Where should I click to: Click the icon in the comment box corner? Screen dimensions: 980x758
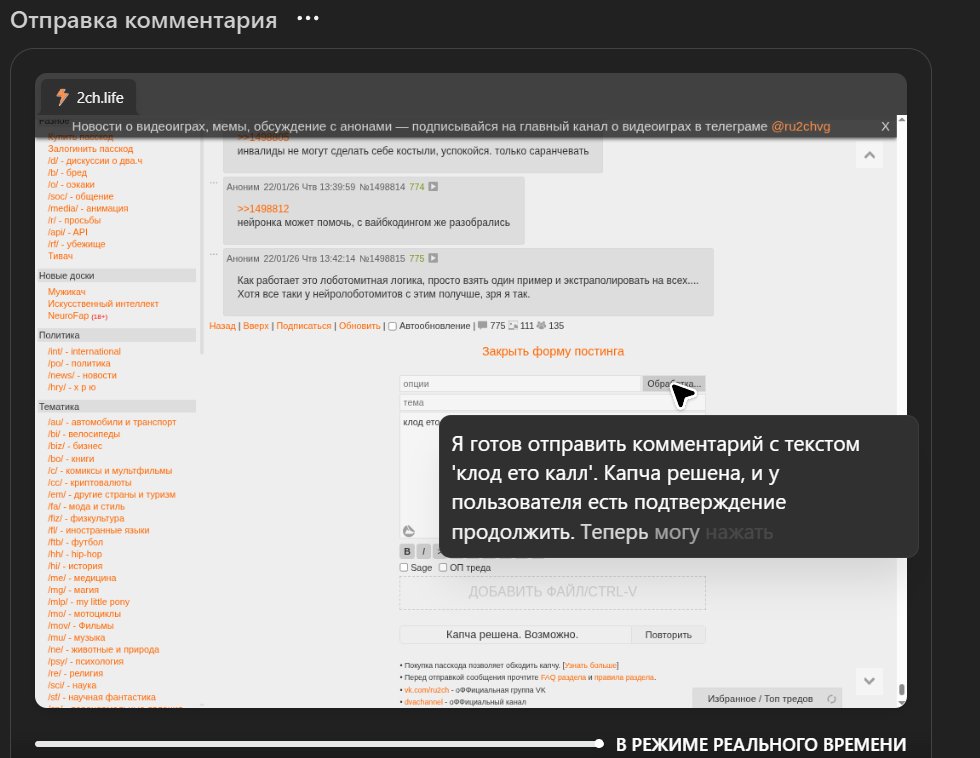(x=409, y=531)
